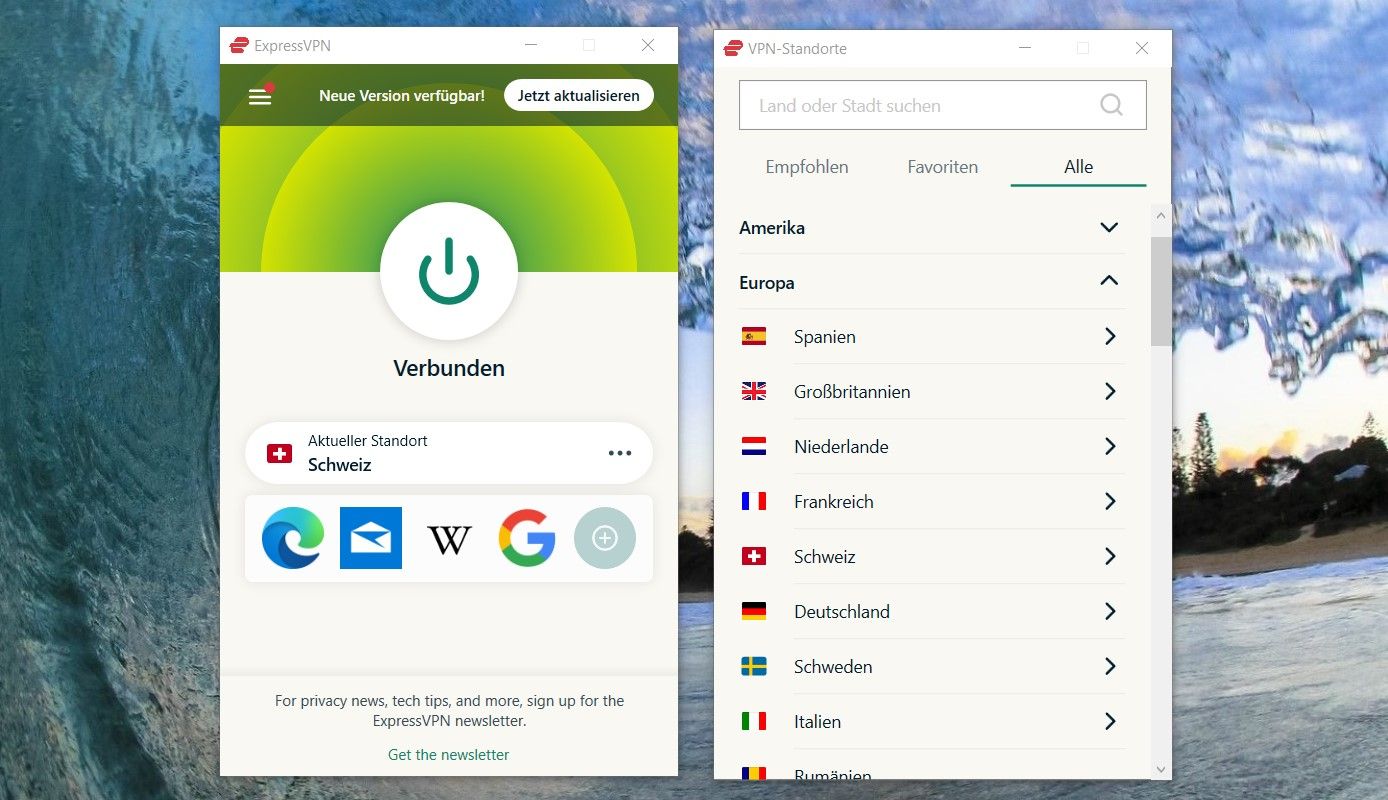The image size is (1388, 800).
Task: Open the Google shortcut icon
Action: point(527,538)
